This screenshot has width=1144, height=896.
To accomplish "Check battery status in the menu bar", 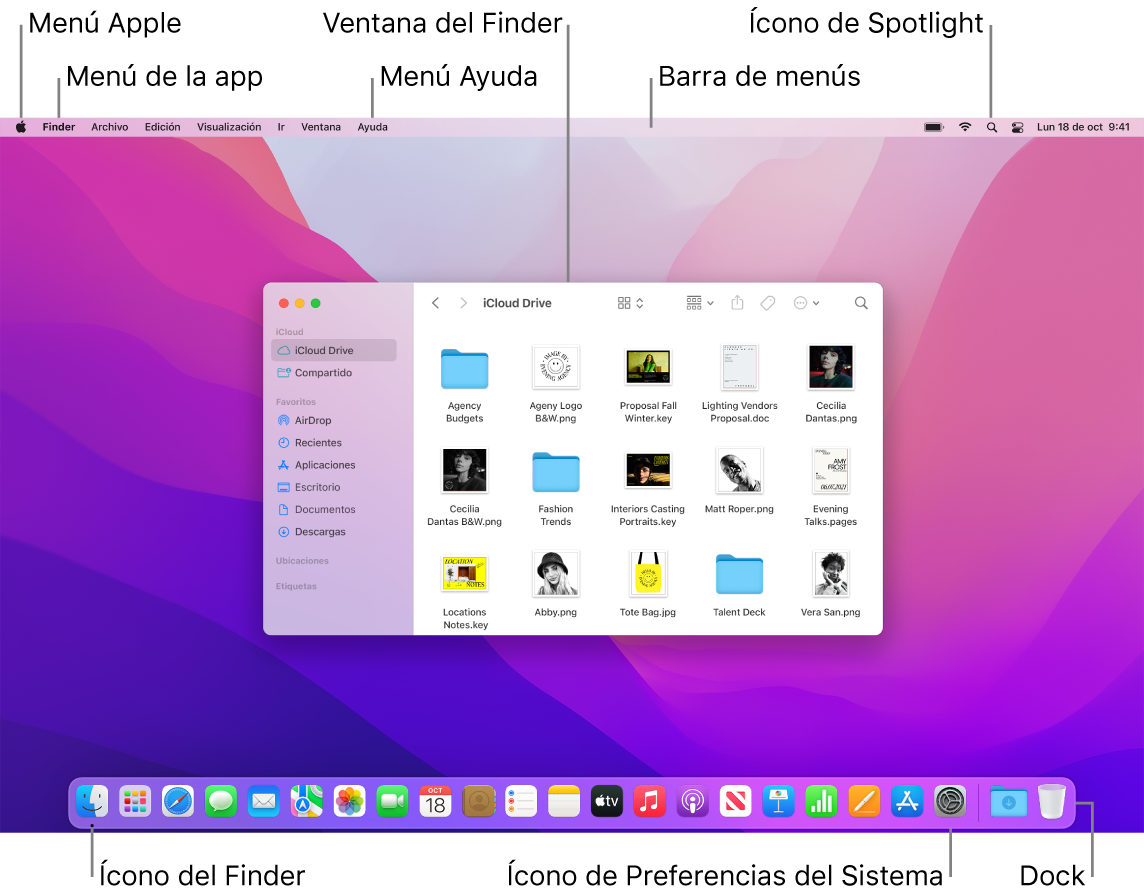I will (933, 127).
